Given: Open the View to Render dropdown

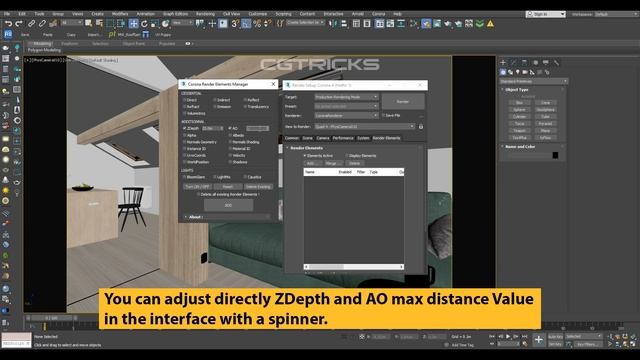Looking at the screenshot, I should tap(365, 127).
